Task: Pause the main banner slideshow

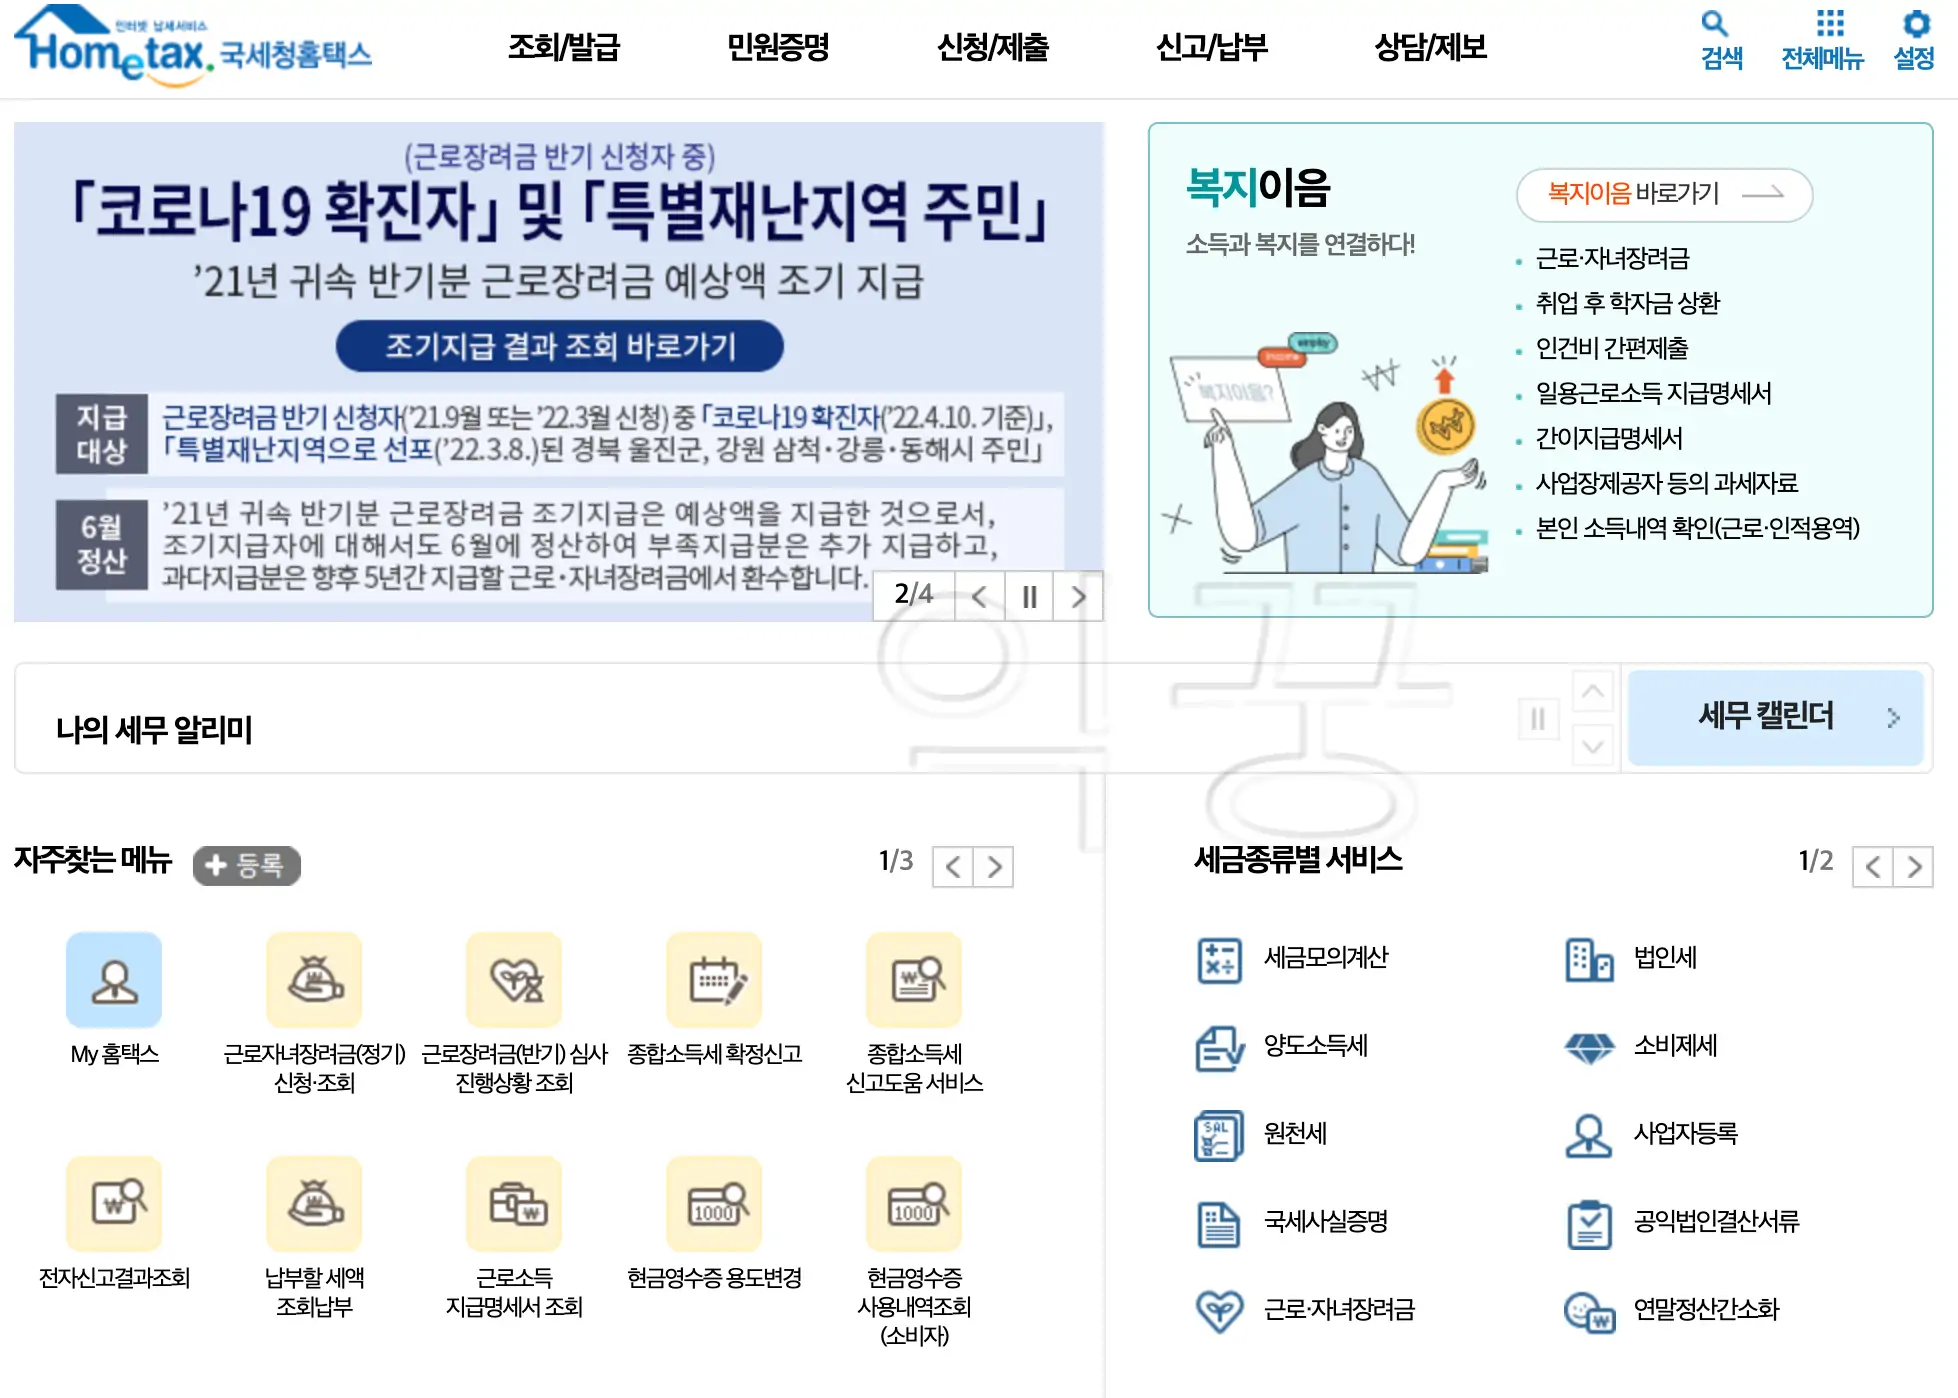Action: click(x=1028, y=596)
